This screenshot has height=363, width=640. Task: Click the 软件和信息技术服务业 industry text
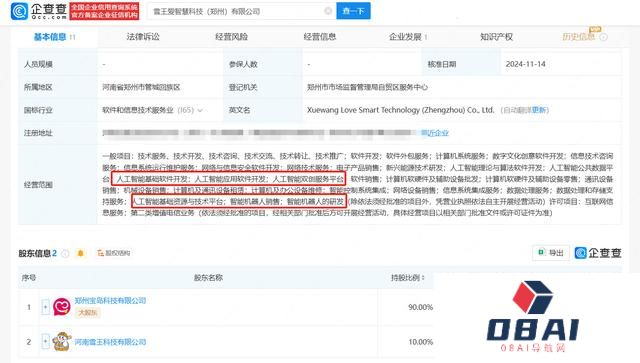click(x=138, y=110)
